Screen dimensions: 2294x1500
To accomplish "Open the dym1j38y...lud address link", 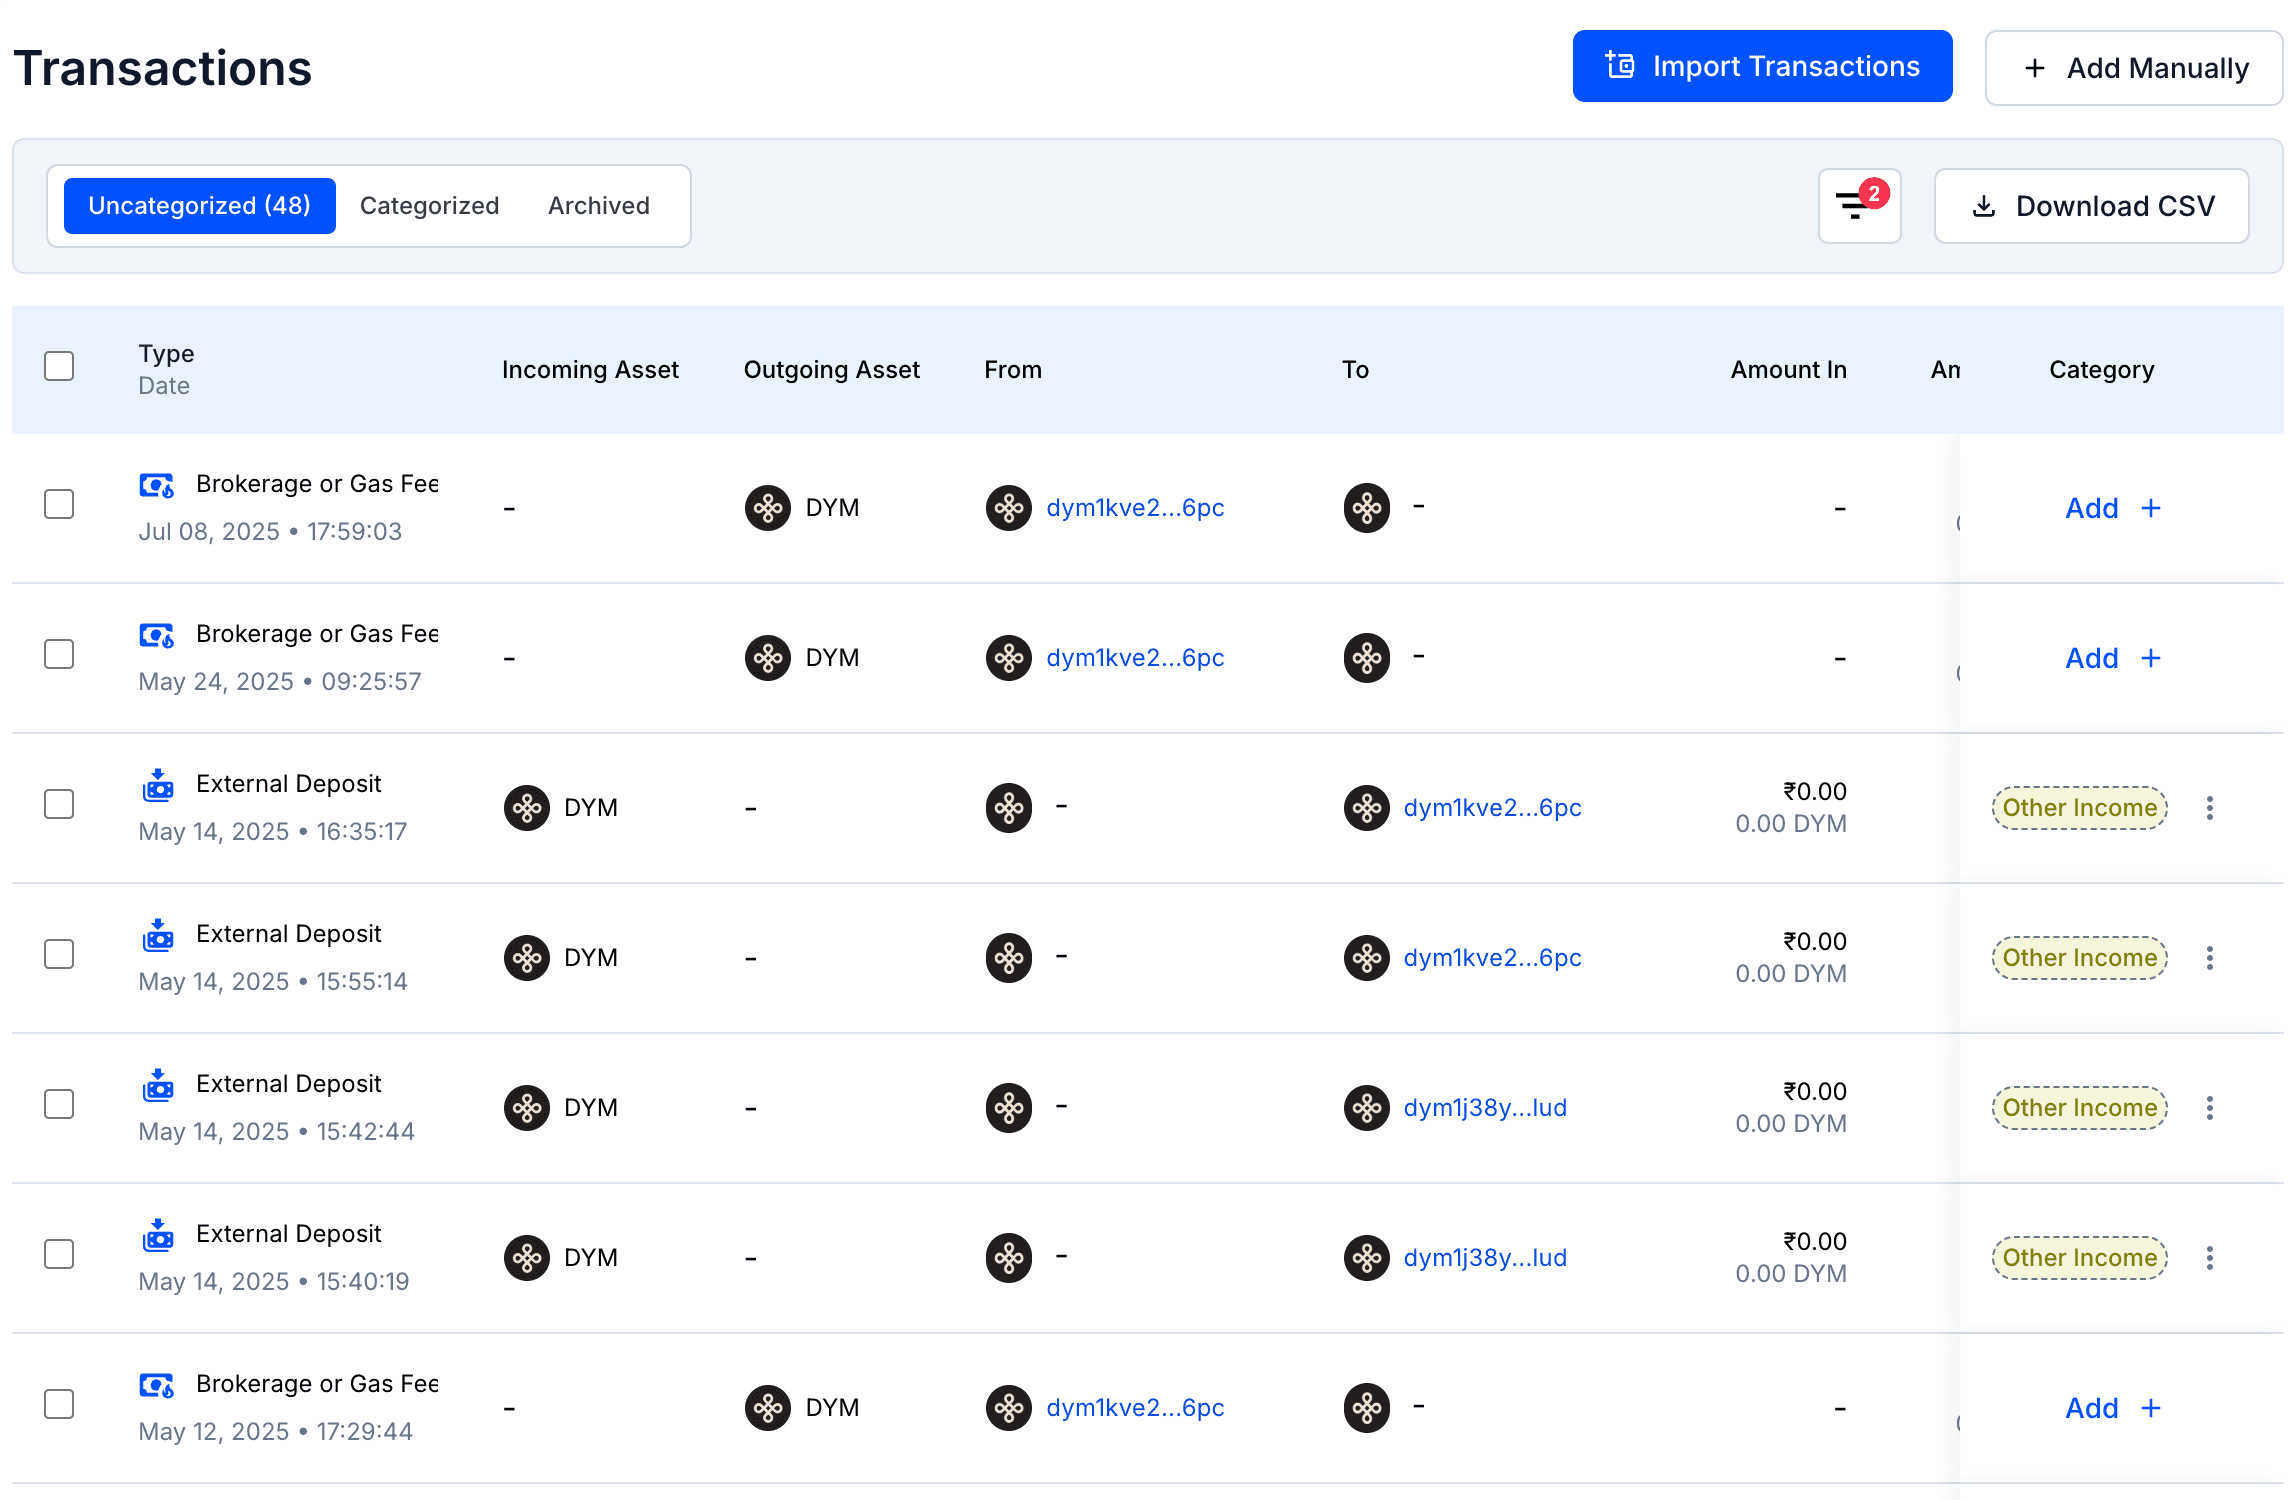I will (x=1484, y=1107).
